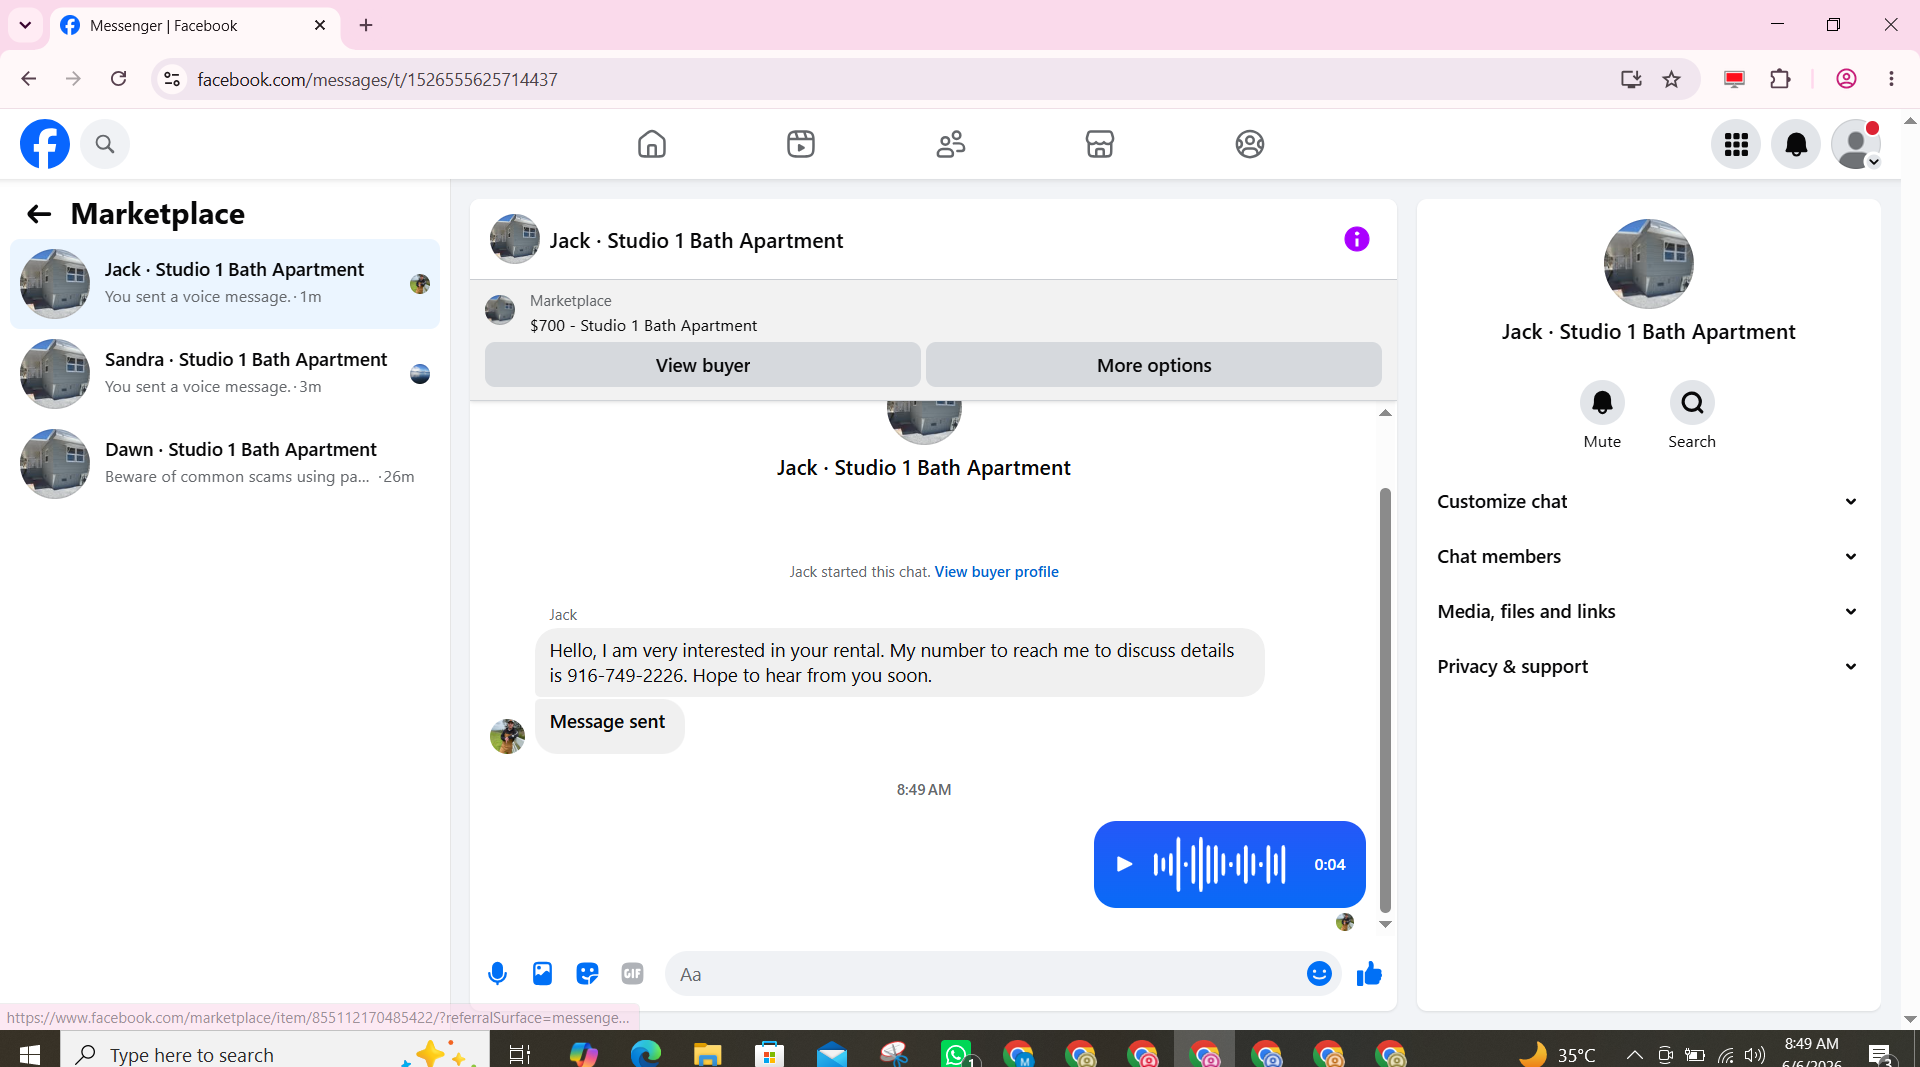Click the back arrow beside Marketplace heading
1920x1067 pixels.
tap(39, 214)
